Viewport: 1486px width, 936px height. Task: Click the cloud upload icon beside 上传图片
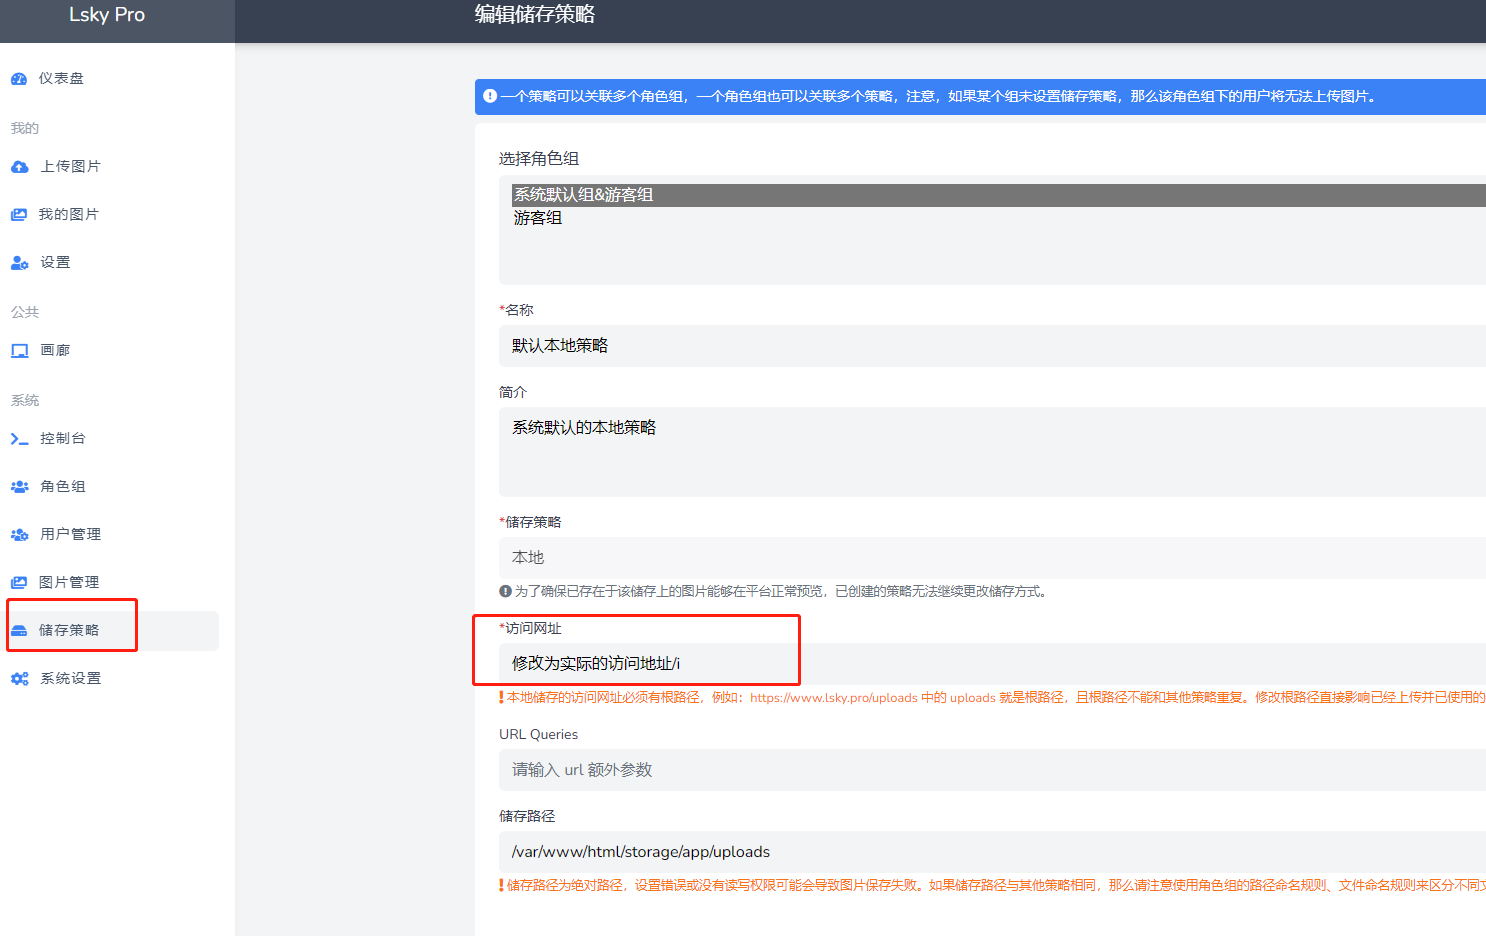click(x=20, y=167)
